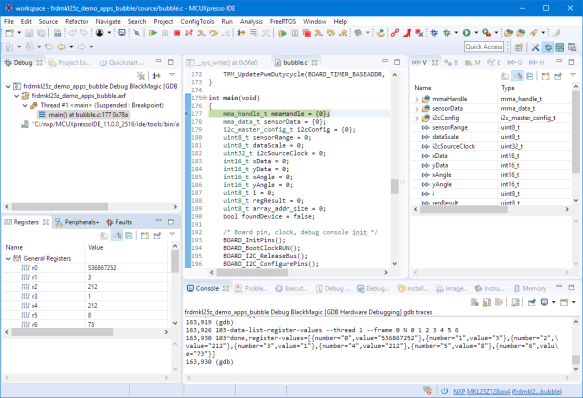Image resolution: width=583 pixels, height=398 pixels.
Task: Click the blue bug Debug toolbar icon
Action: (x=434, y=33)
